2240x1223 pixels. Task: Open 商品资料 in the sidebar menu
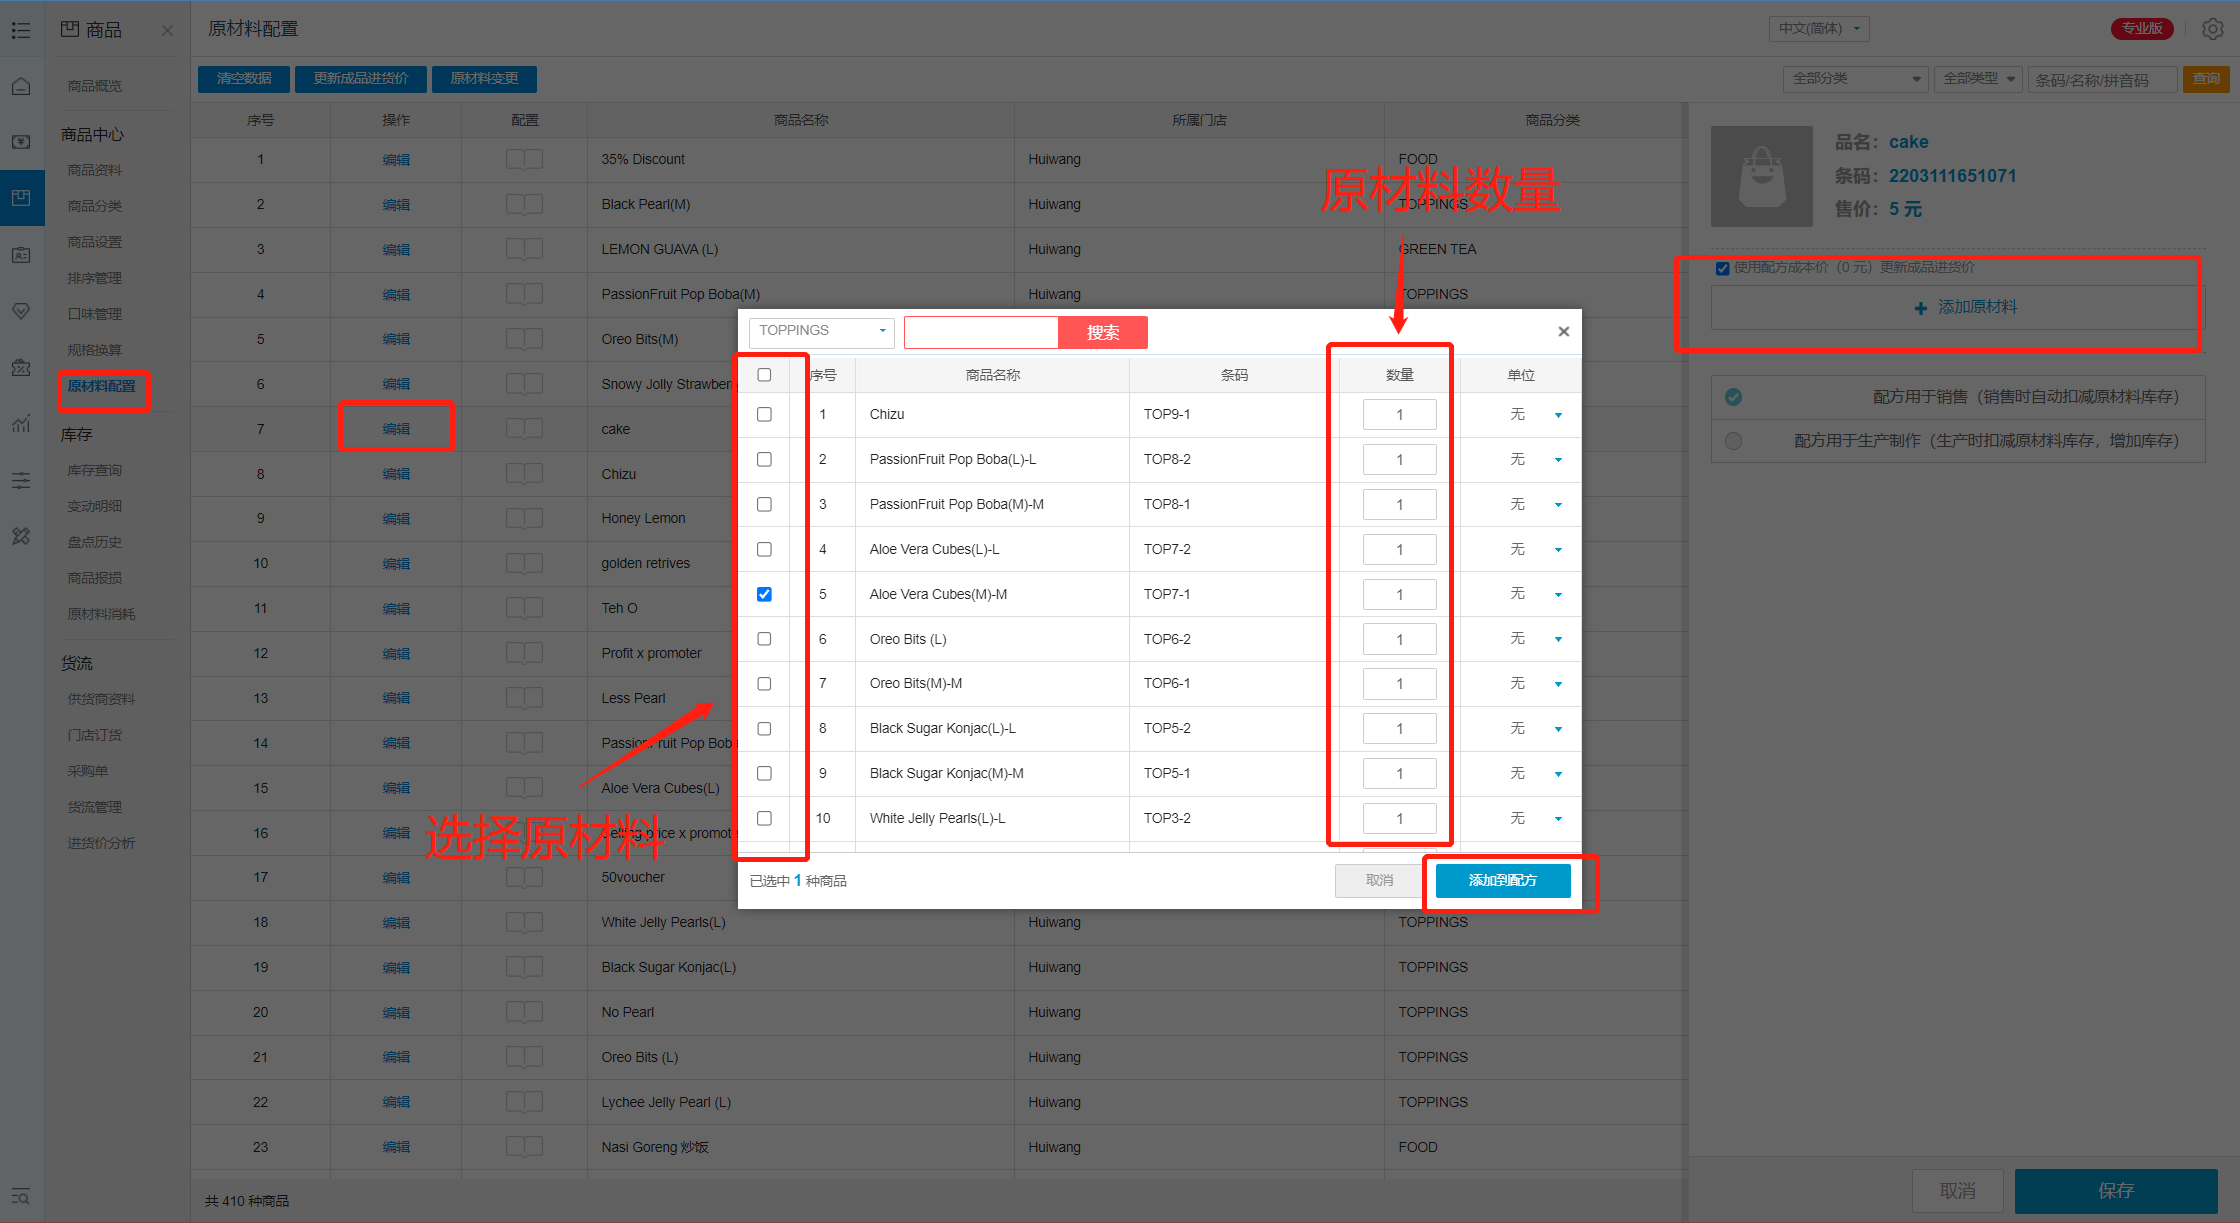pos(95,170)
